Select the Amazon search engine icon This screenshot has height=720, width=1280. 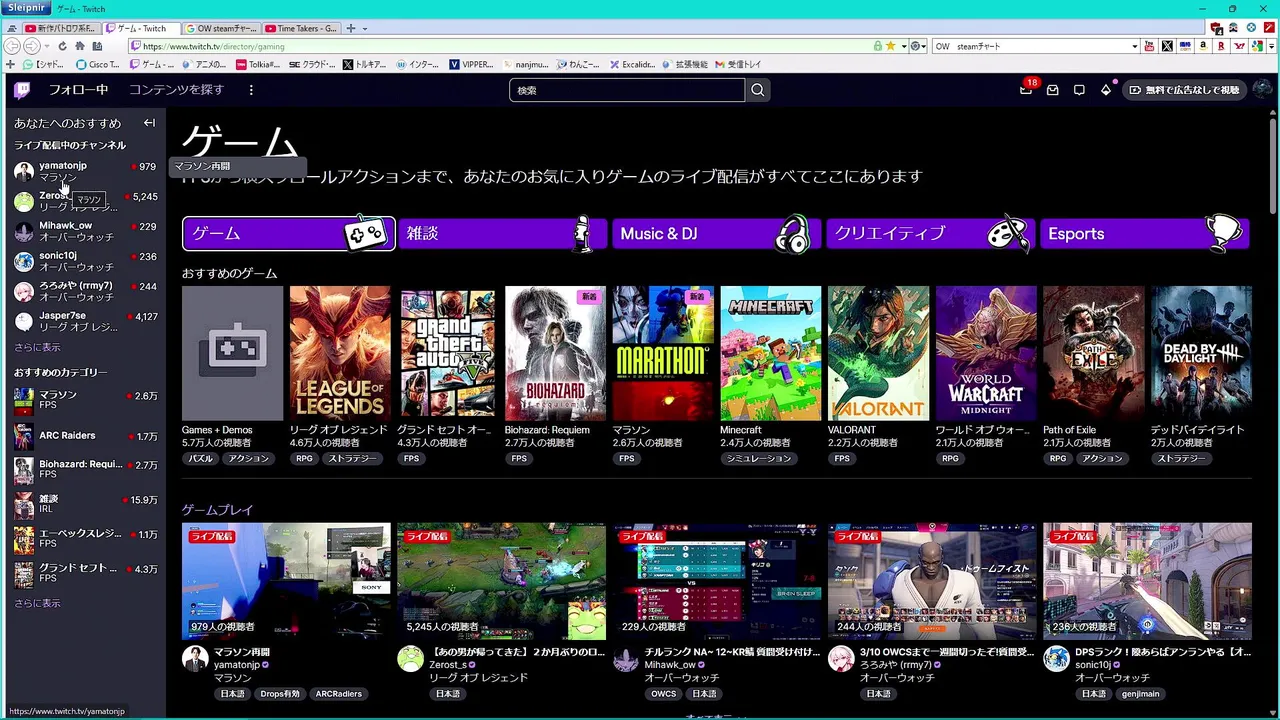coord(1203,46)
